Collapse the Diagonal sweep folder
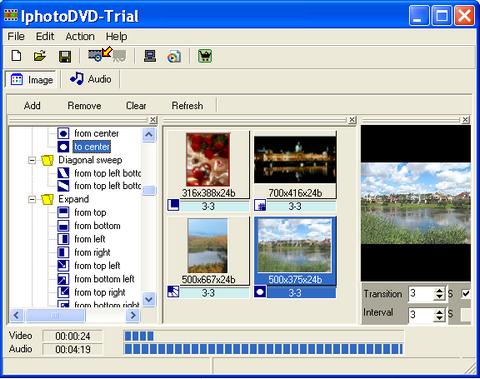 pyautogui.click(x=32, y=160)
